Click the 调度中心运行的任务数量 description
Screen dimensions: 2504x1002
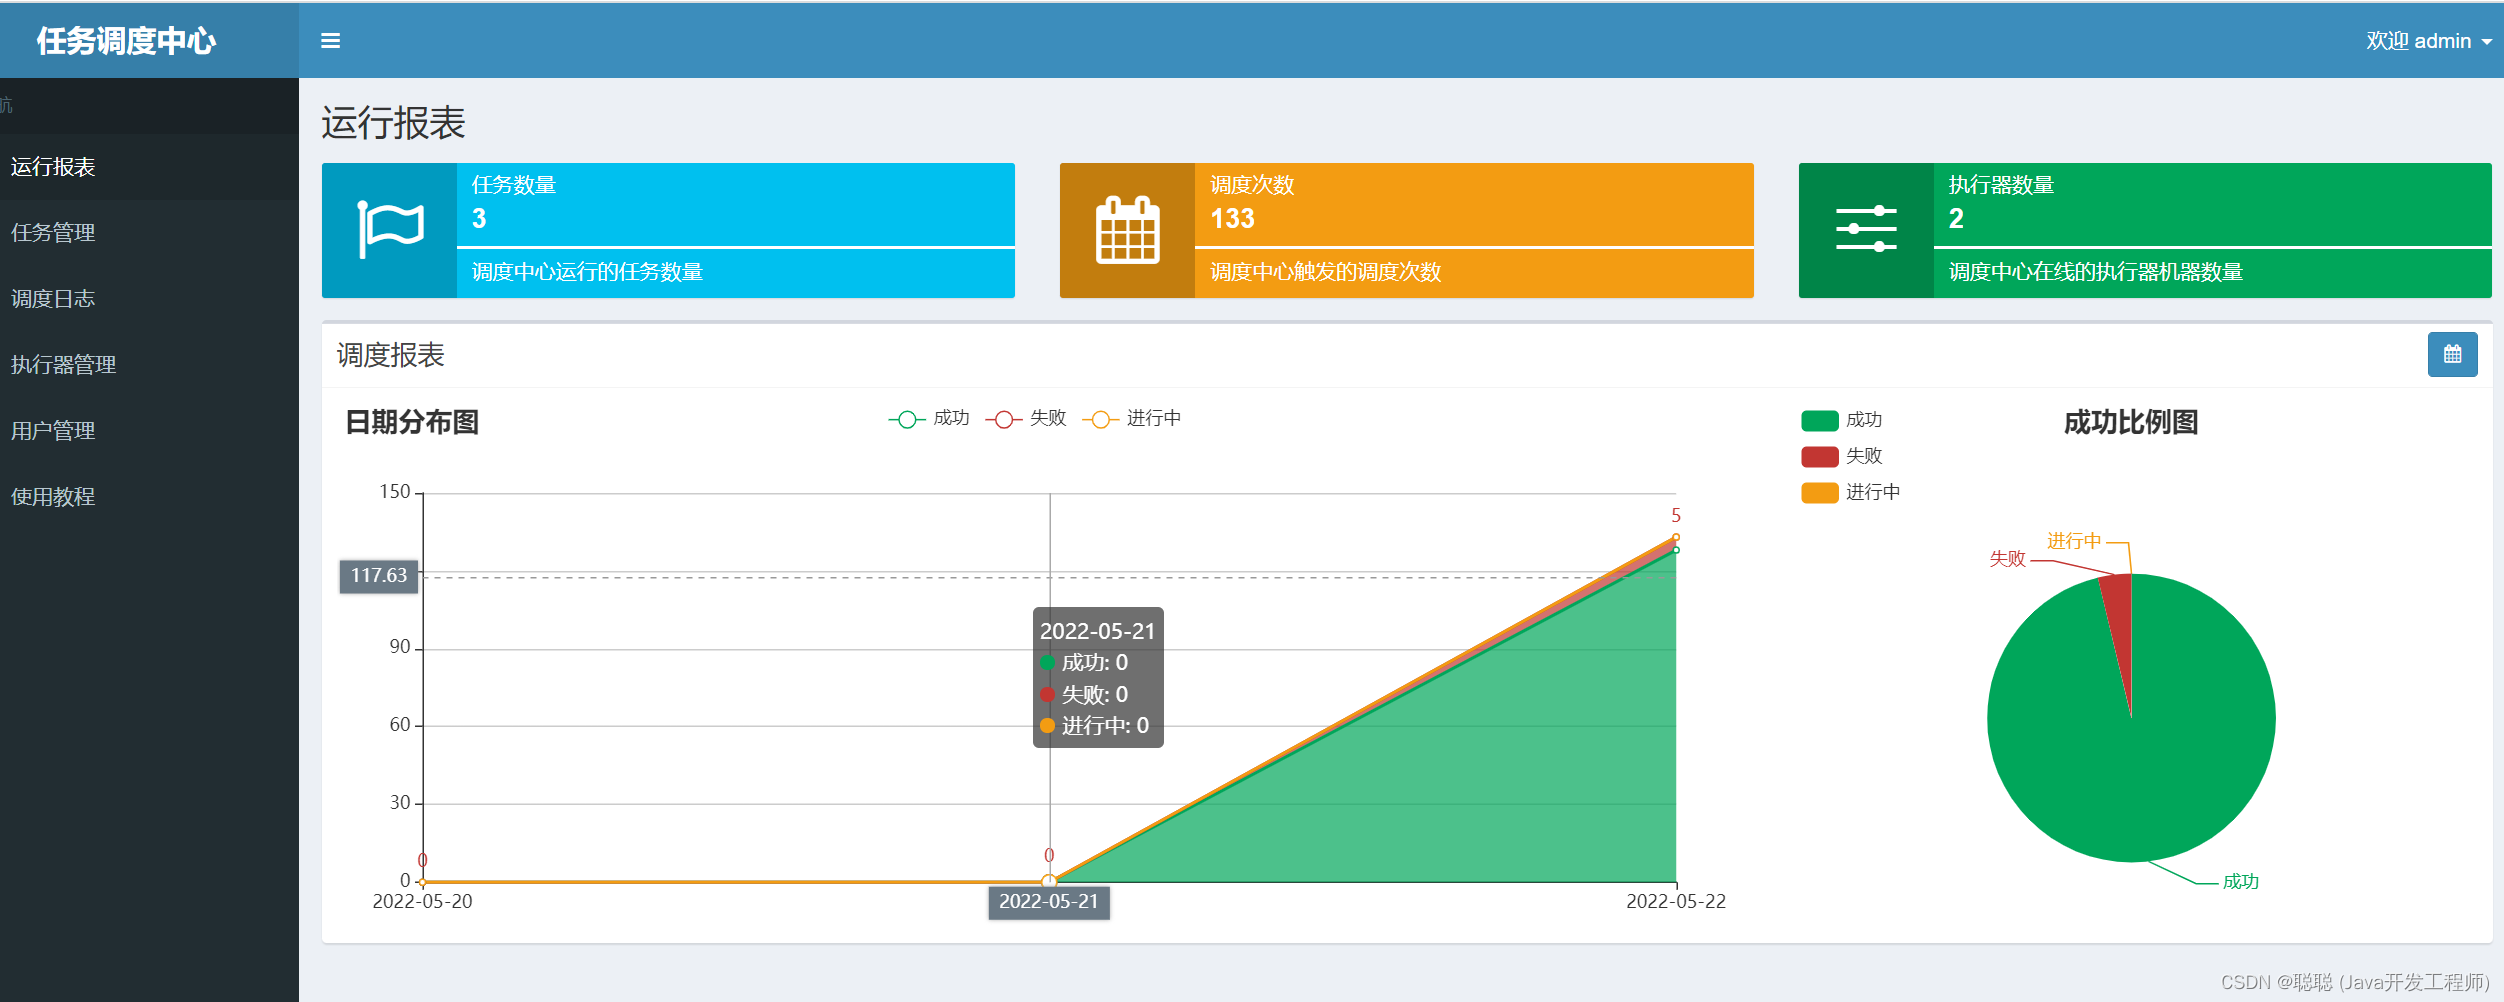[x=587, y=272]
